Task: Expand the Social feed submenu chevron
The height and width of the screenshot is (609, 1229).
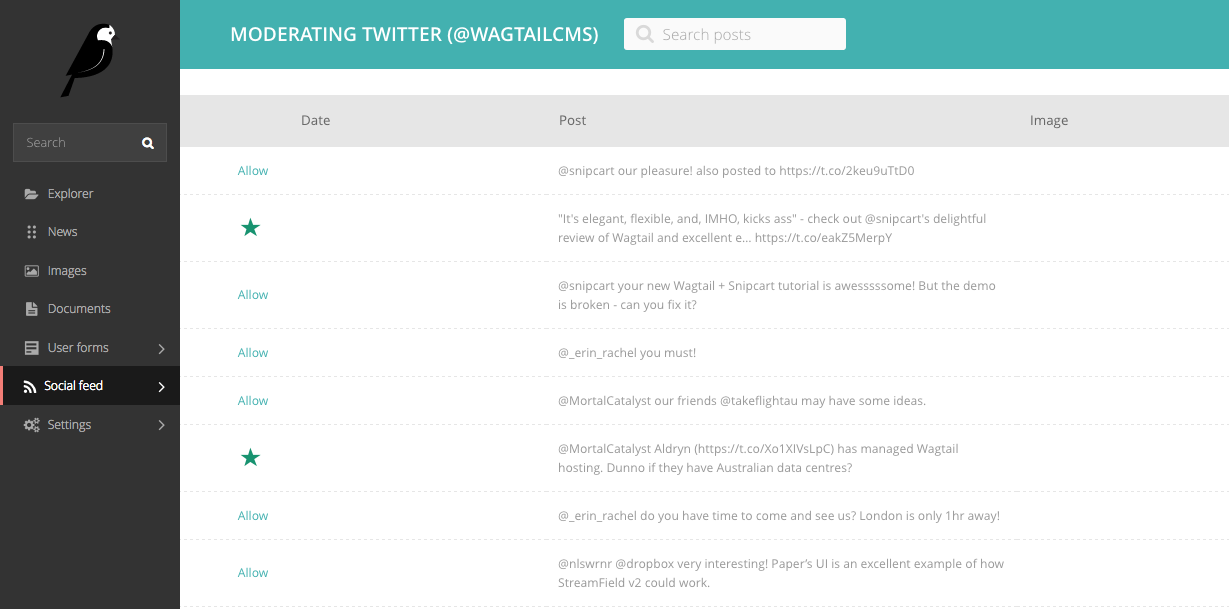Action: (162, 386)
